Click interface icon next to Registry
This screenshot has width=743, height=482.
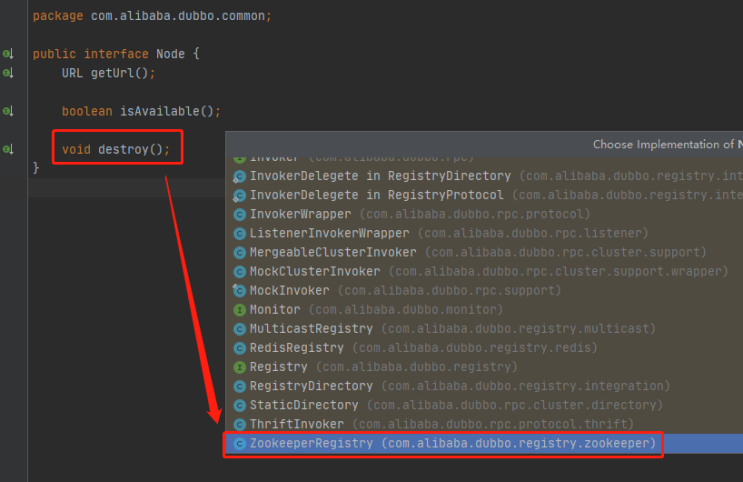tap(239, 367)
